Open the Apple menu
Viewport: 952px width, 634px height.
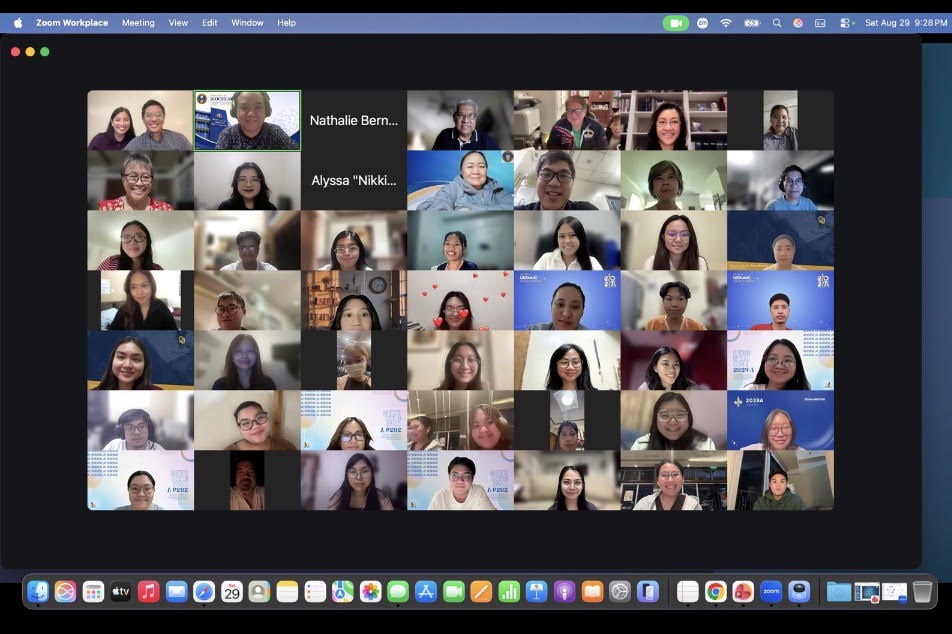[x=18, y=23]
